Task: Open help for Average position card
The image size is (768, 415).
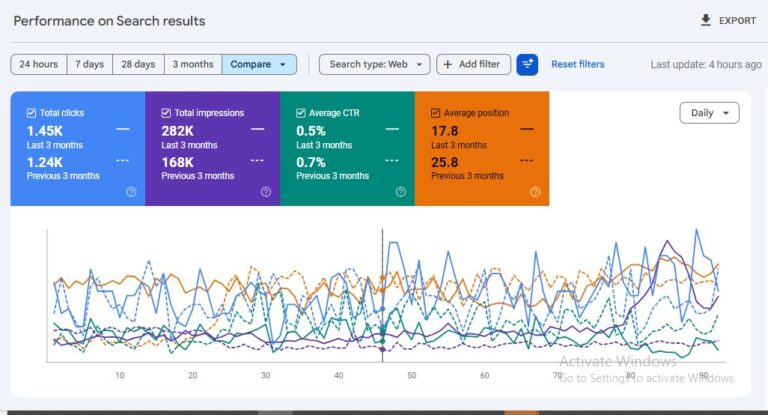Action: (535, 192)
